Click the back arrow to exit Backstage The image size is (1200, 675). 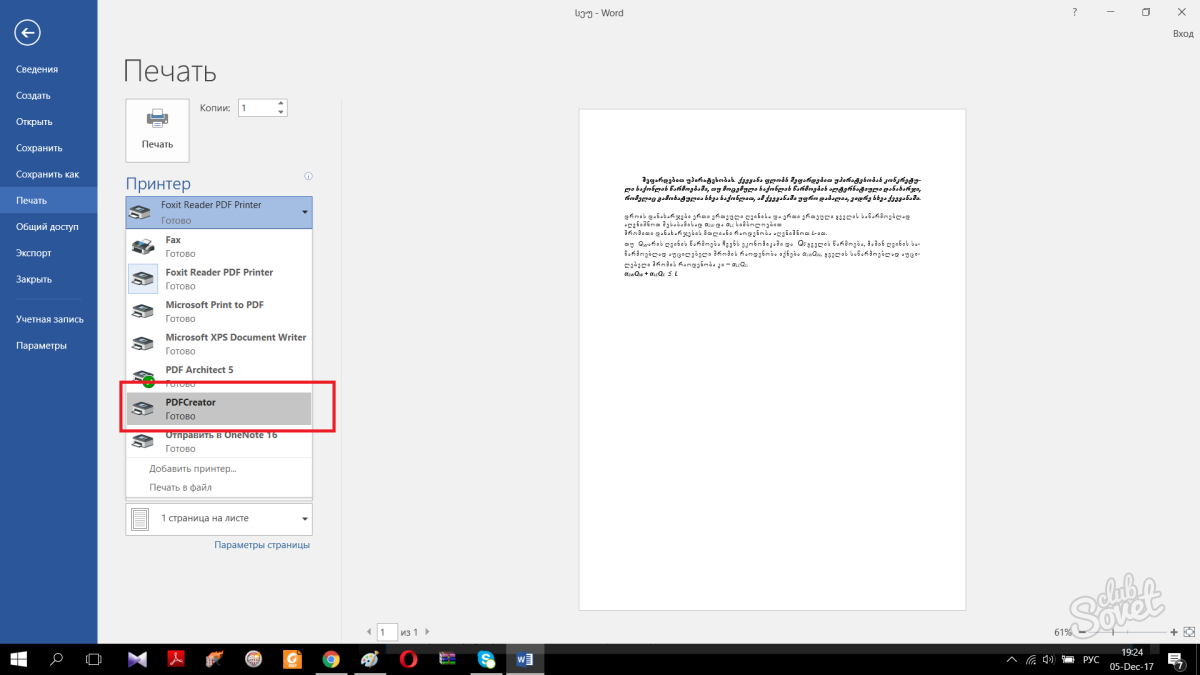click(x=27, y=33)
